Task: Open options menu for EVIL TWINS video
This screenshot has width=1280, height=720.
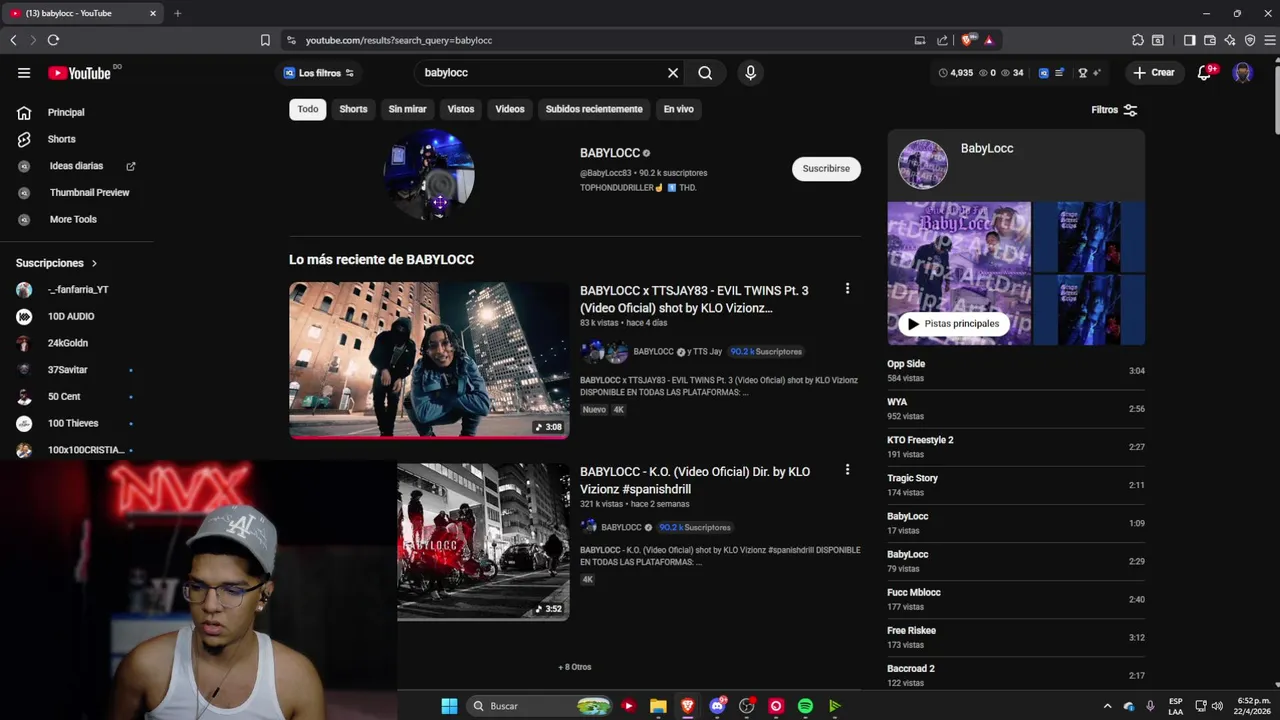Action: pyautogui.click(x=847, y=288)
